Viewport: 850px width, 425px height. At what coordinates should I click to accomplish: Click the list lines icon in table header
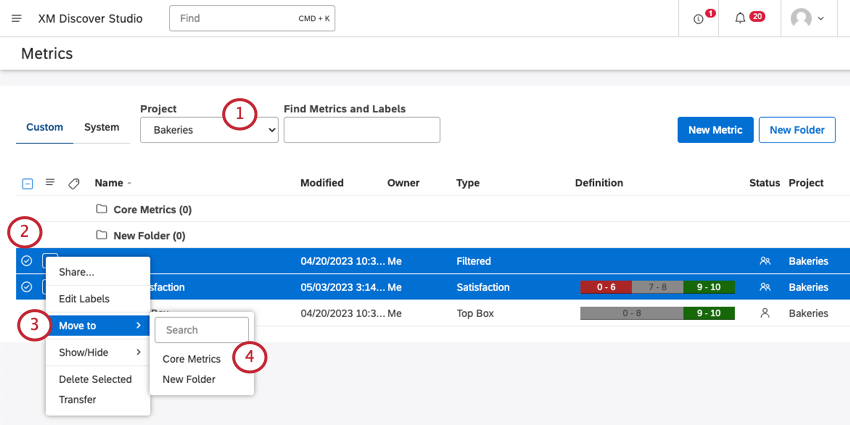pyautogui.click(x=50, y=183)
